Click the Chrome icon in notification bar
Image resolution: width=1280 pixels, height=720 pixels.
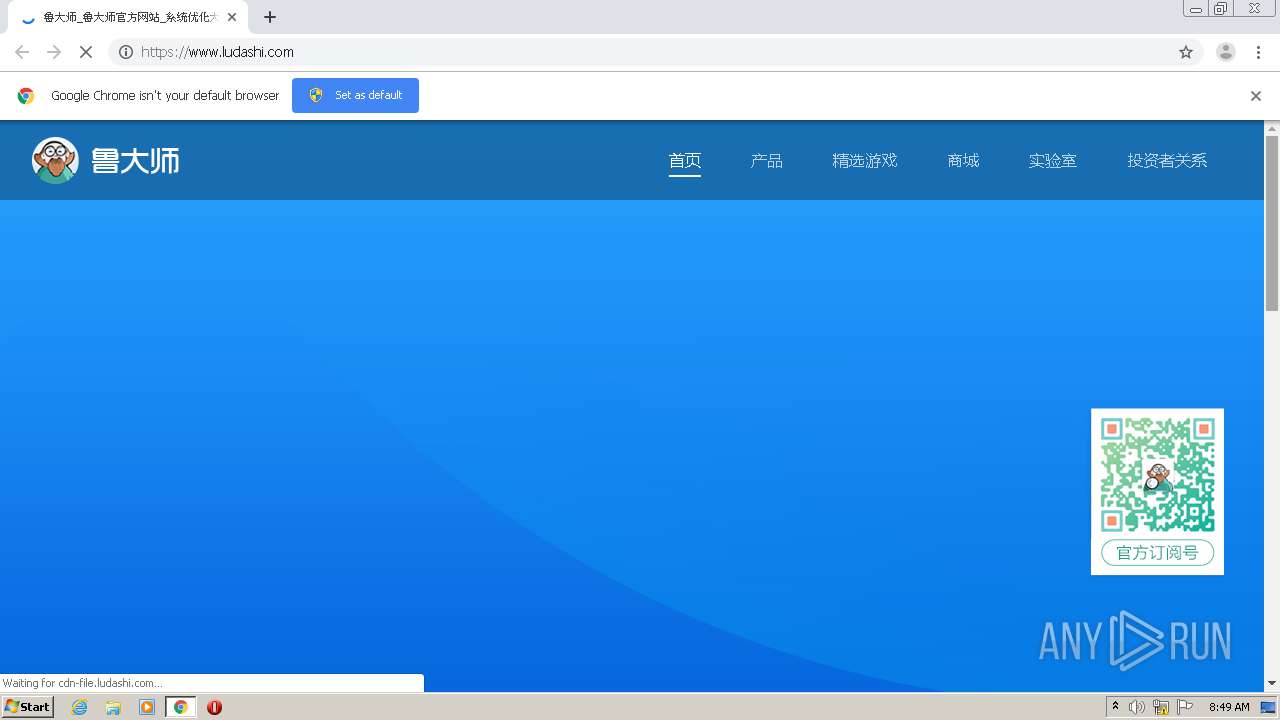tap(26, 96)
